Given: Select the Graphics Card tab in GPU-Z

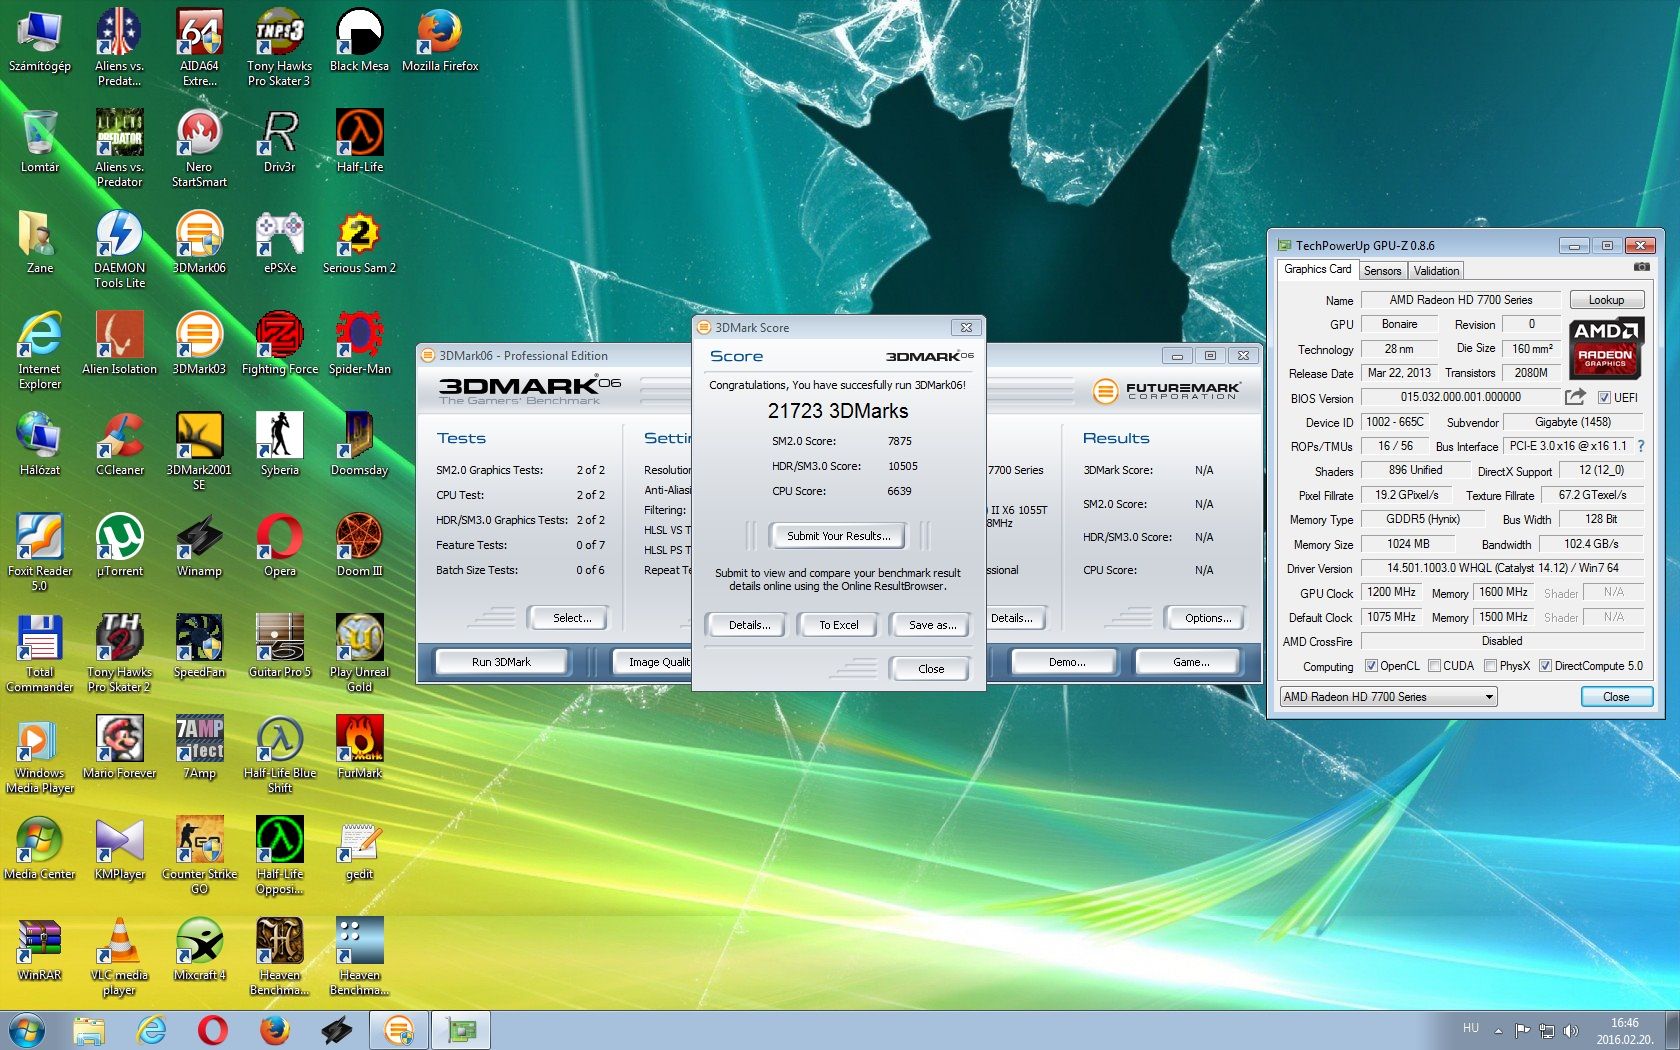Looking at the screenshot, I should coord(1317,269).
